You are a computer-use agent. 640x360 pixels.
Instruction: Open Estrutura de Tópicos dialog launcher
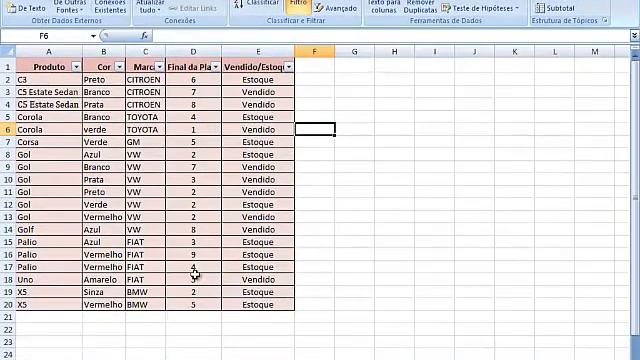coord(604,20)
